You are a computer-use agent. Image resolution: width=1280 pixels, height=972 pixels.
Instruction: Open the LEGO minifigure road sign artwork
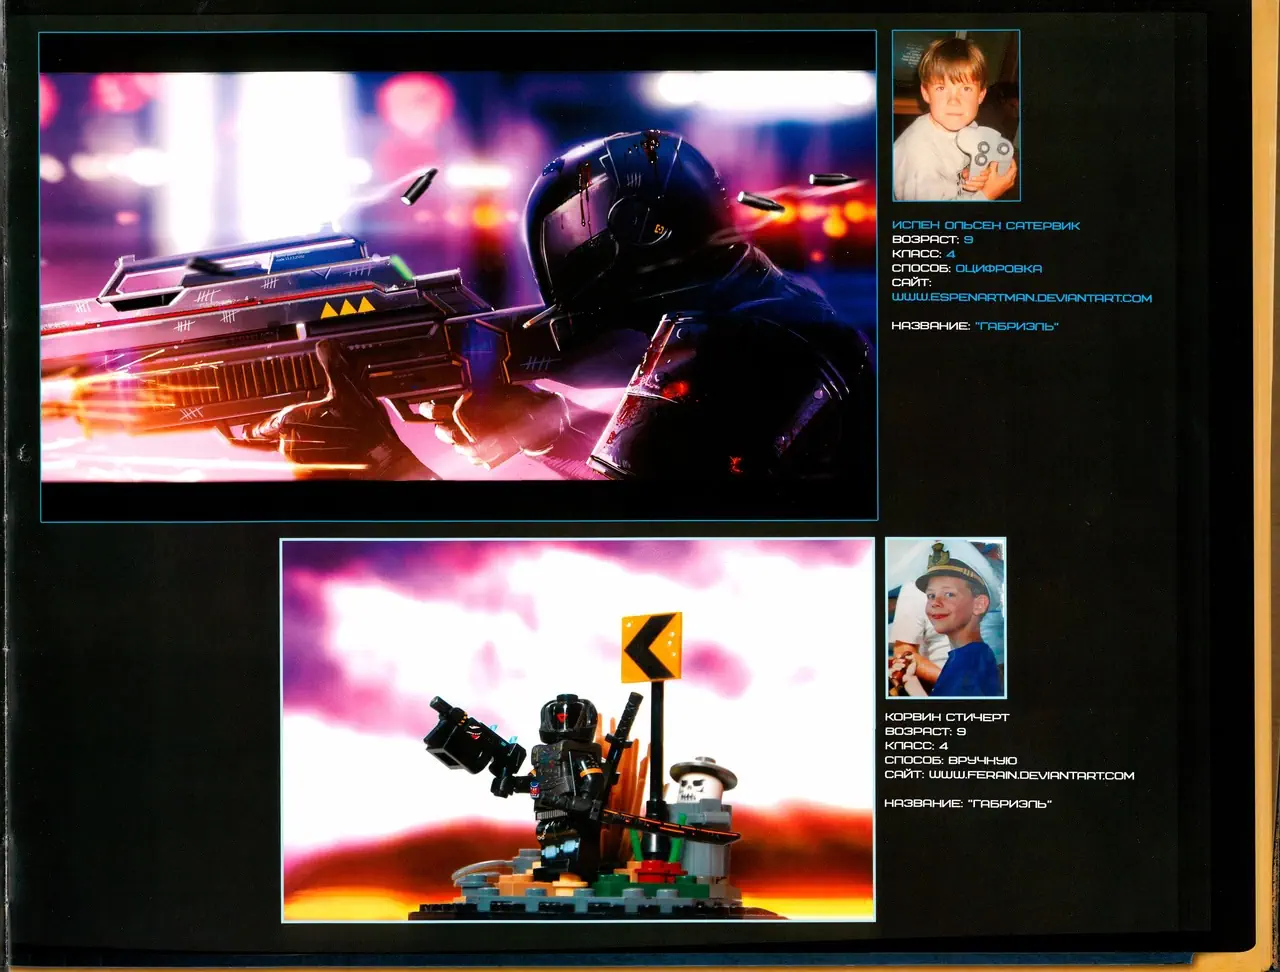click(578, 730)
